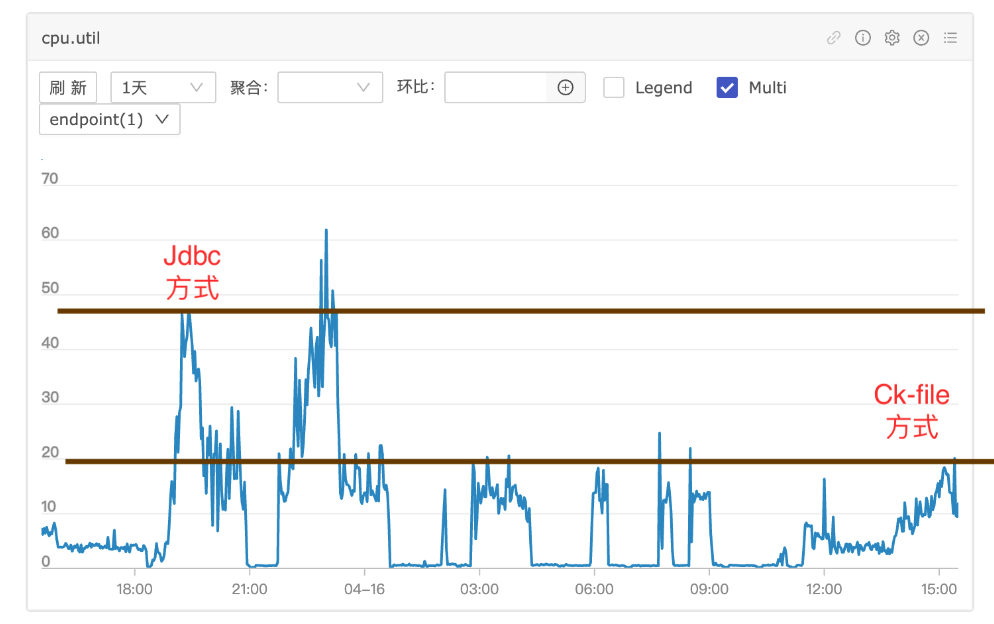Click the 刷新 refresh button

pos(68,88)
